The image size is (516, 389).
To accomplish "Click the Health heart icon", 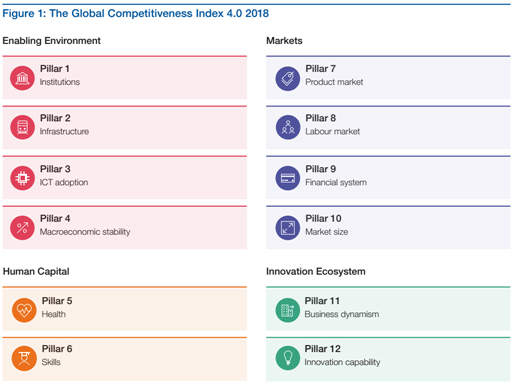I will pyautogui.click(x=24, y=310).
